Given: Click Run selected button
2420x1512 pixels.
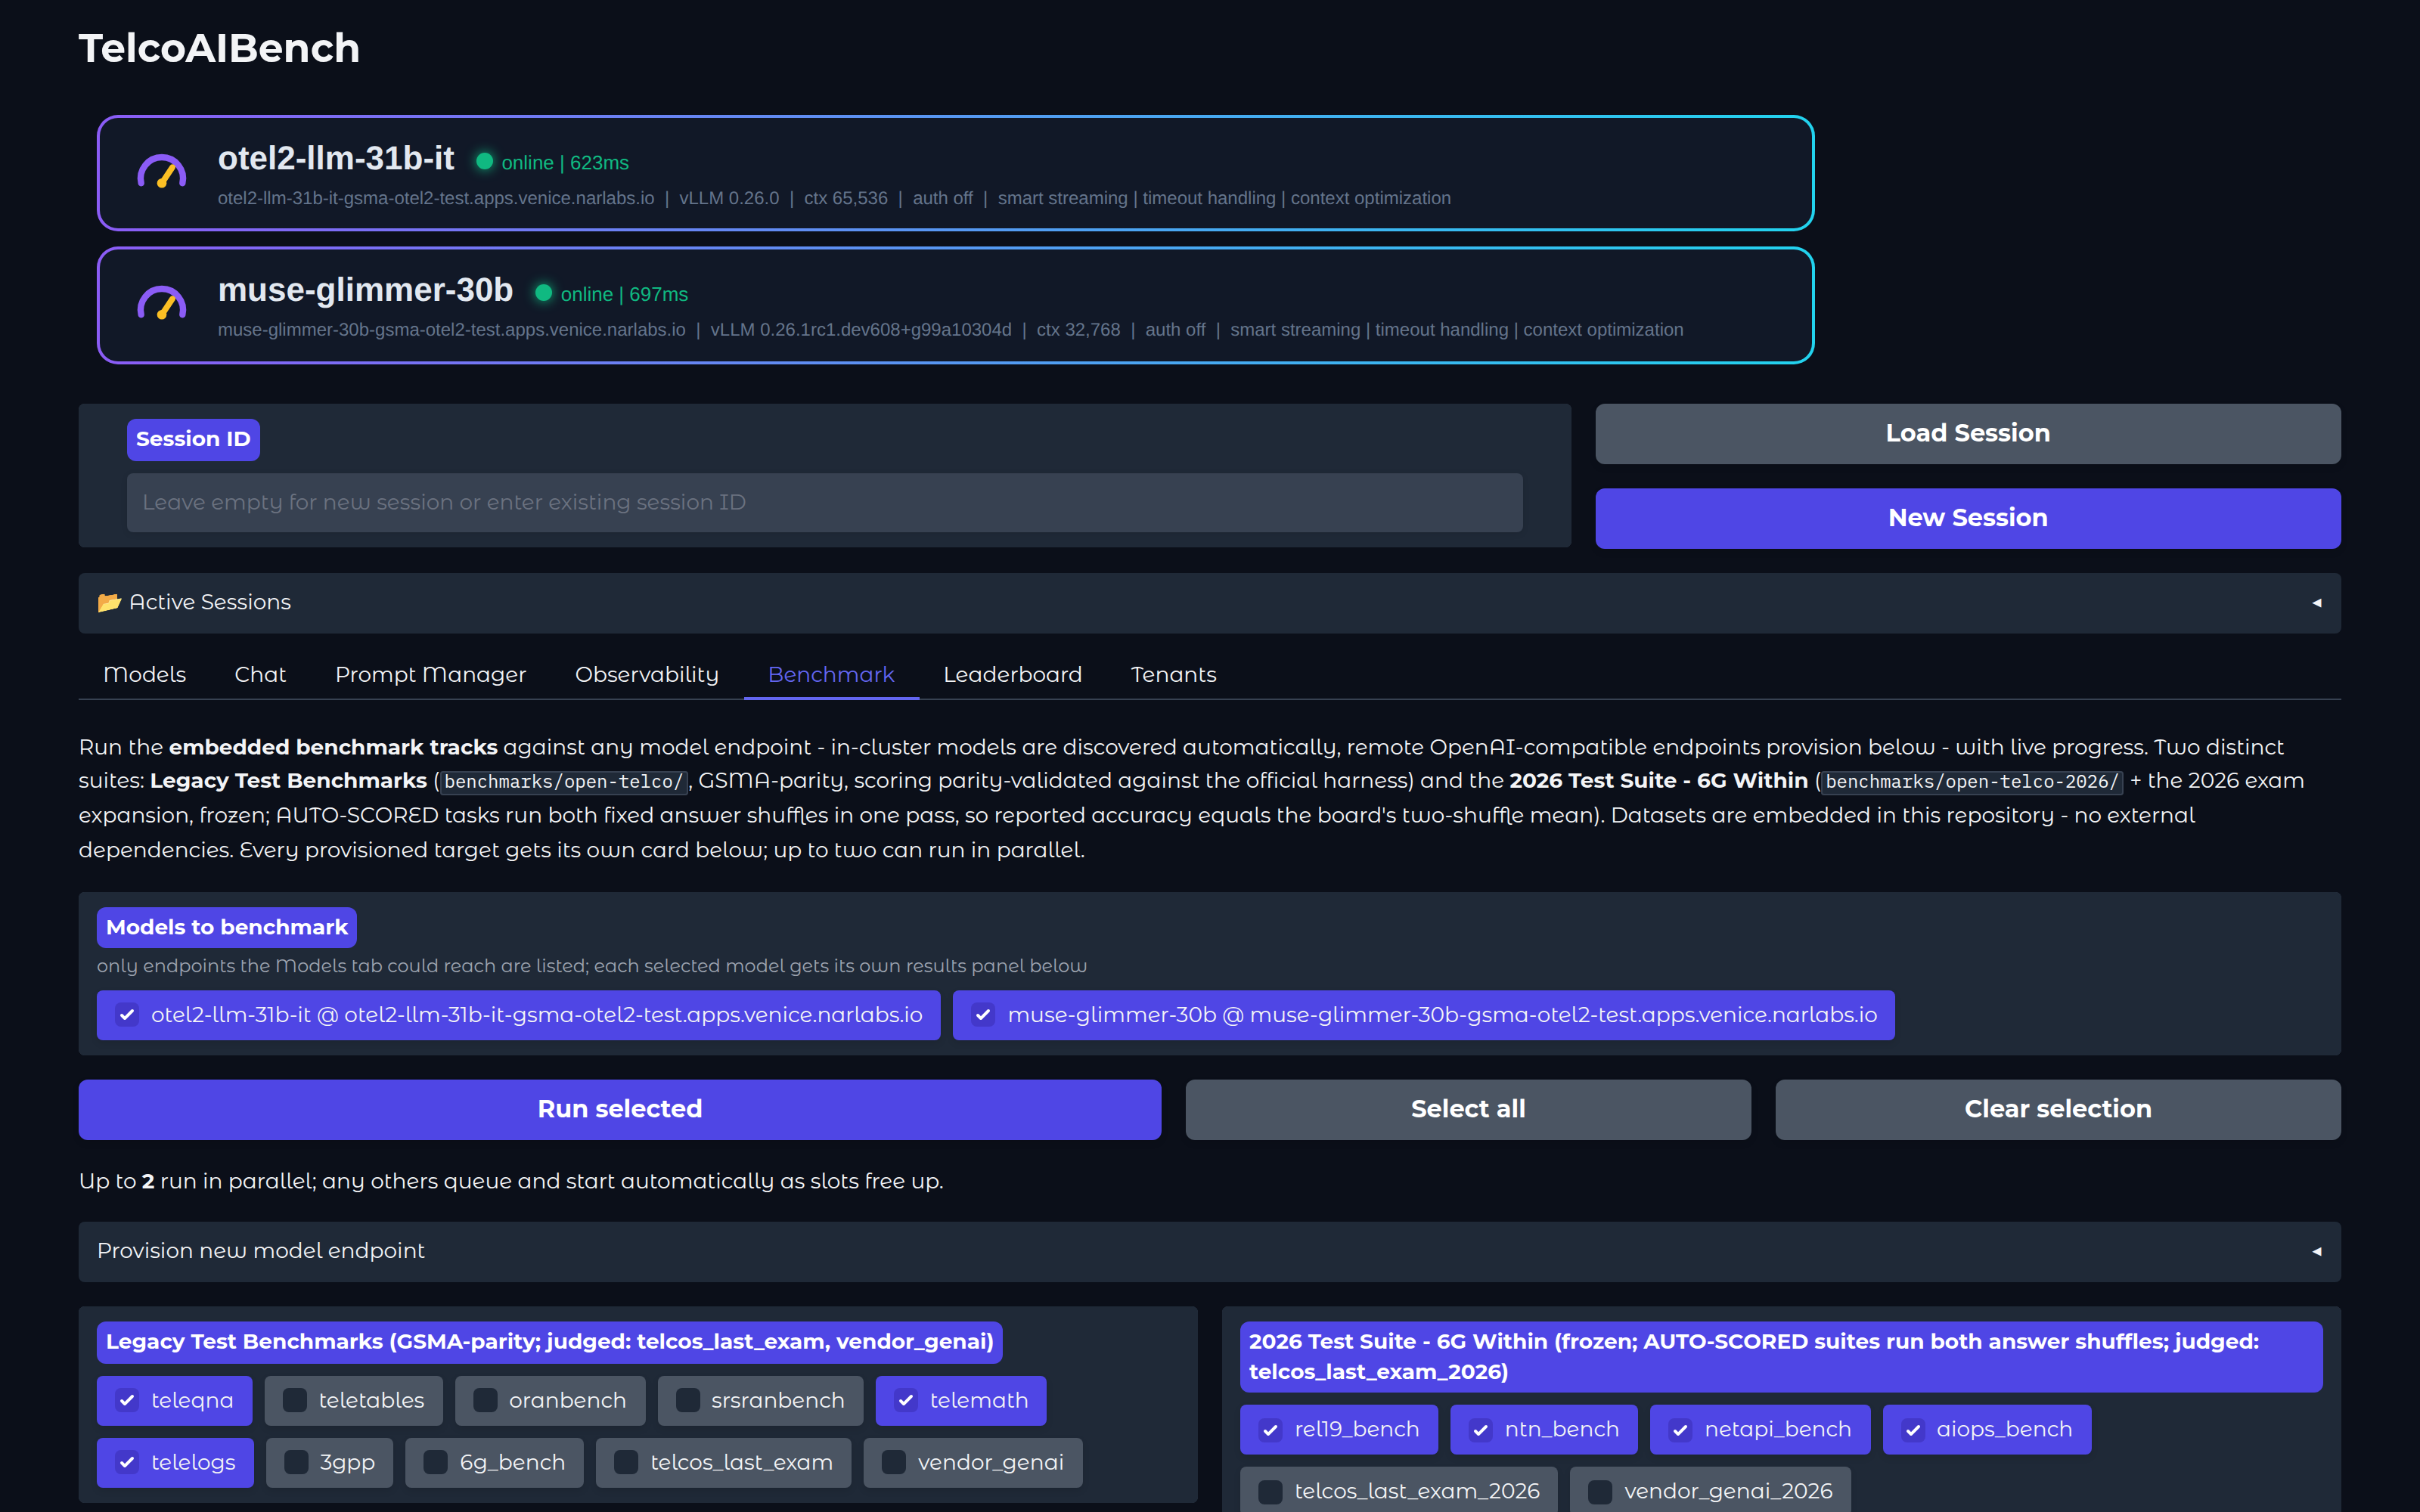Looking at the screenshot, I should (620, 1109).
